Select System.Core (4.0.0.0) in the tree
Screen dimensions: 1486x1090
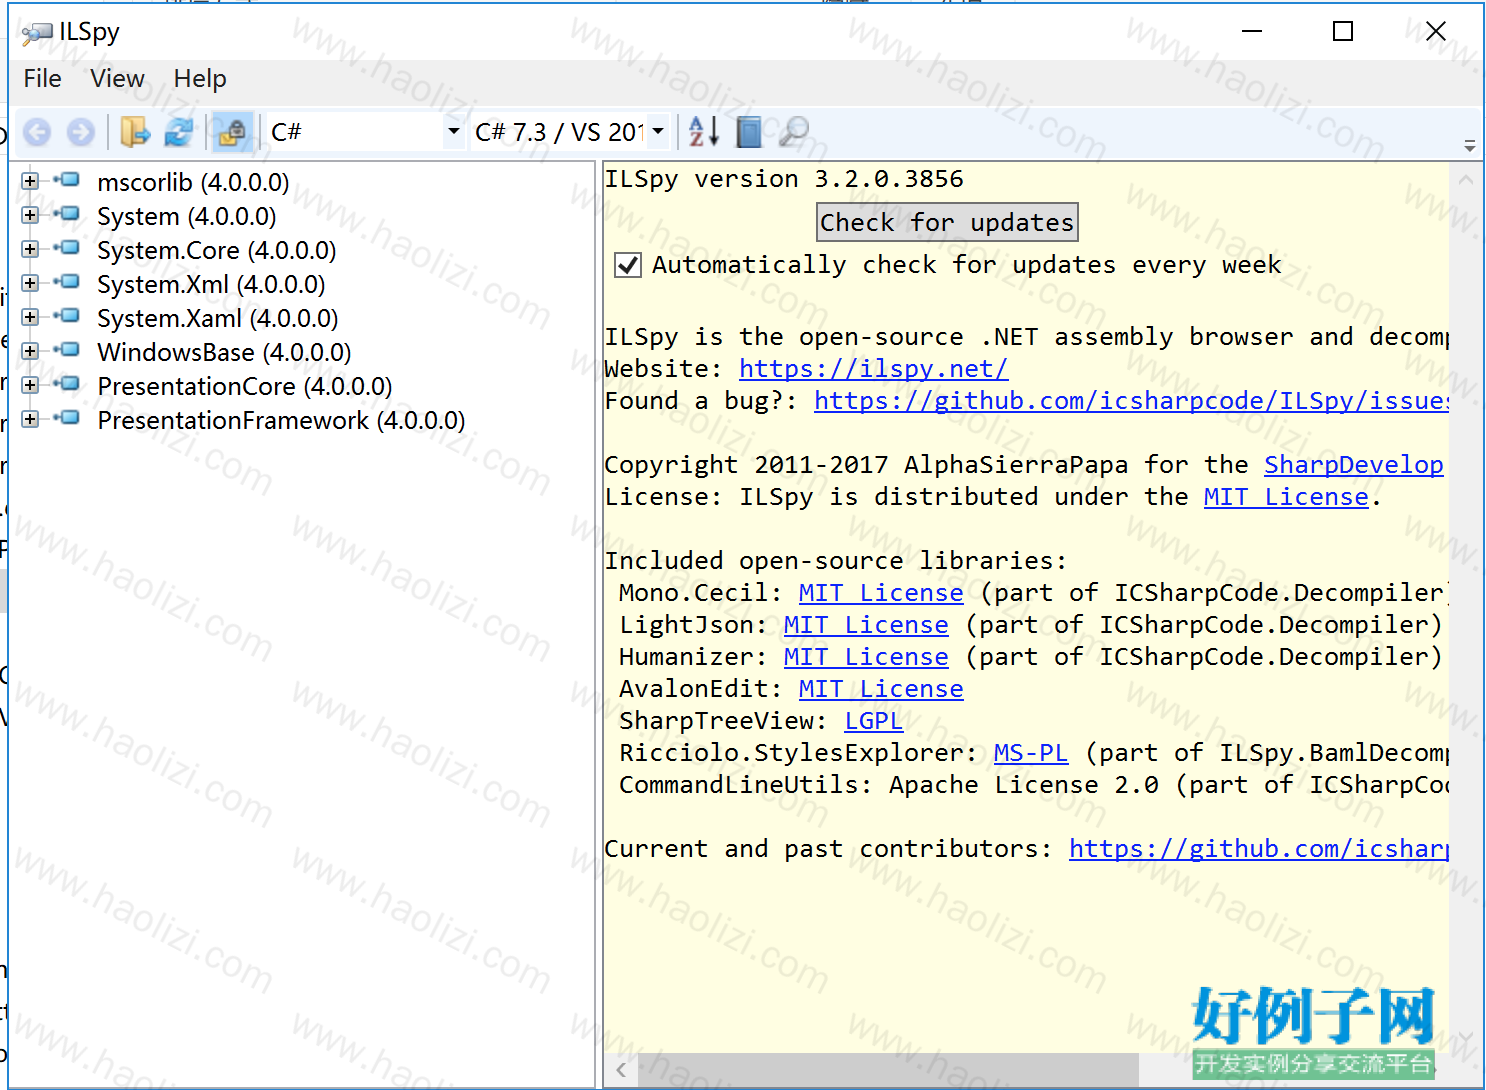(x=217, y=251)
